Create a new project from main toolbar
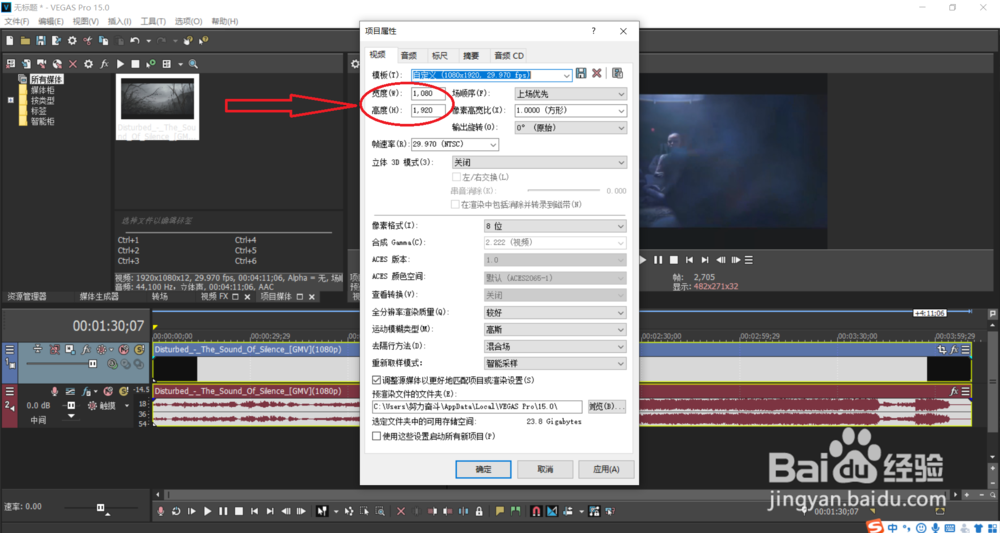 tap(10, 41)
